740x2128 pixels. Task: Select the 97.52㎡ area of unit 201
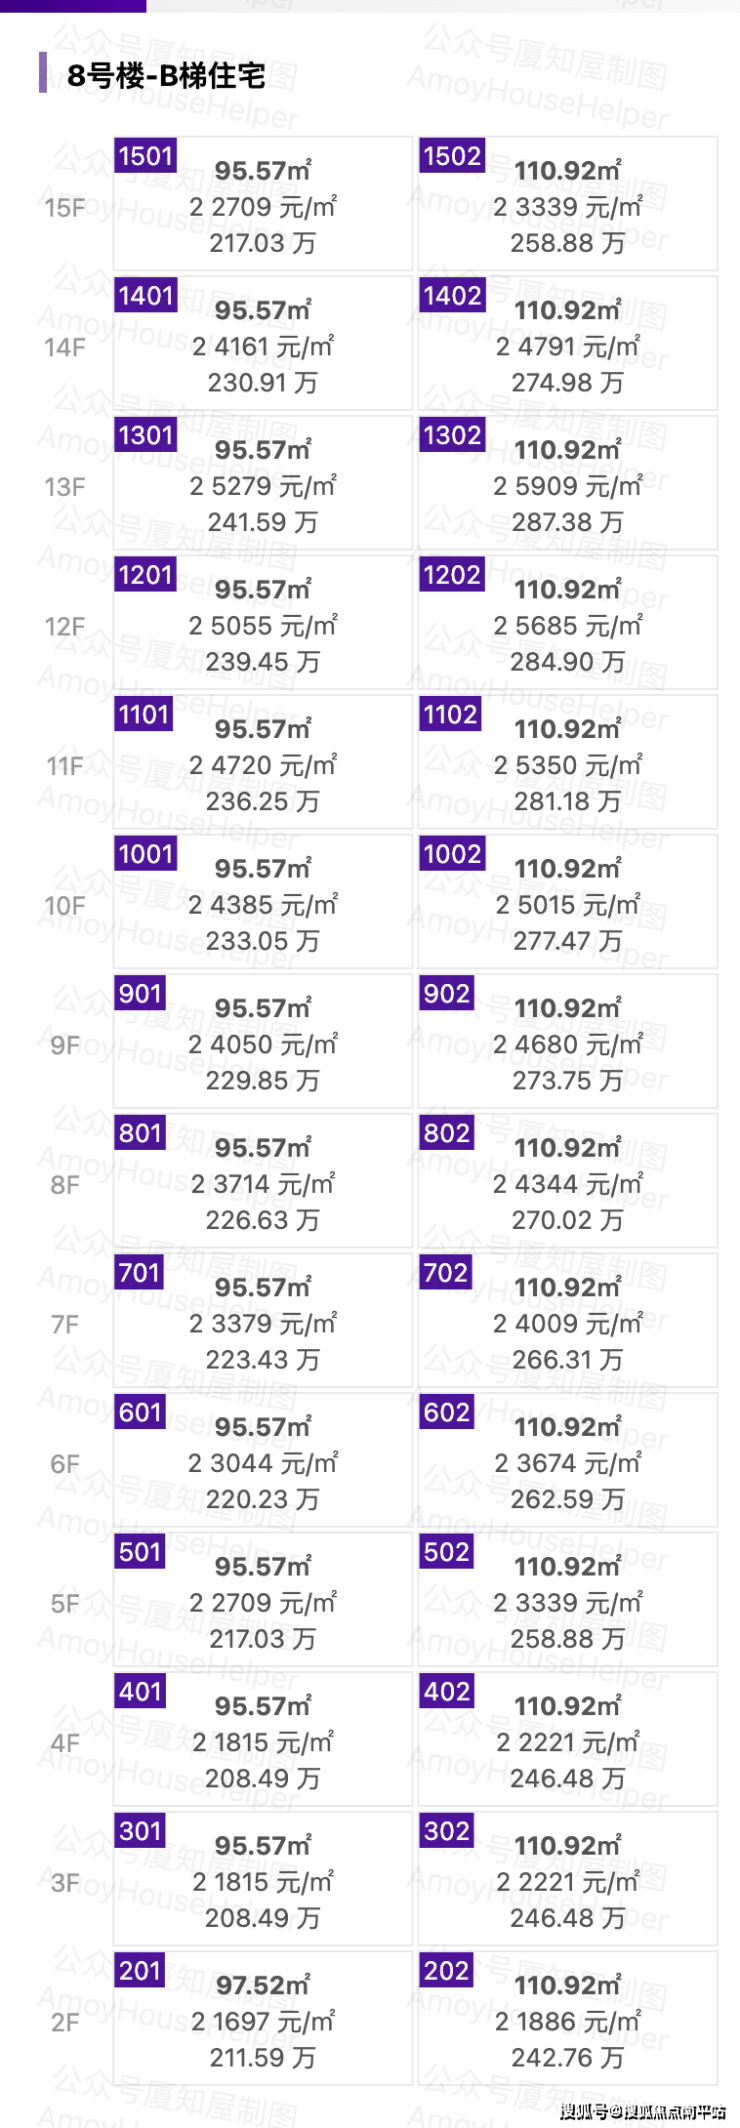click(262, 1985)
